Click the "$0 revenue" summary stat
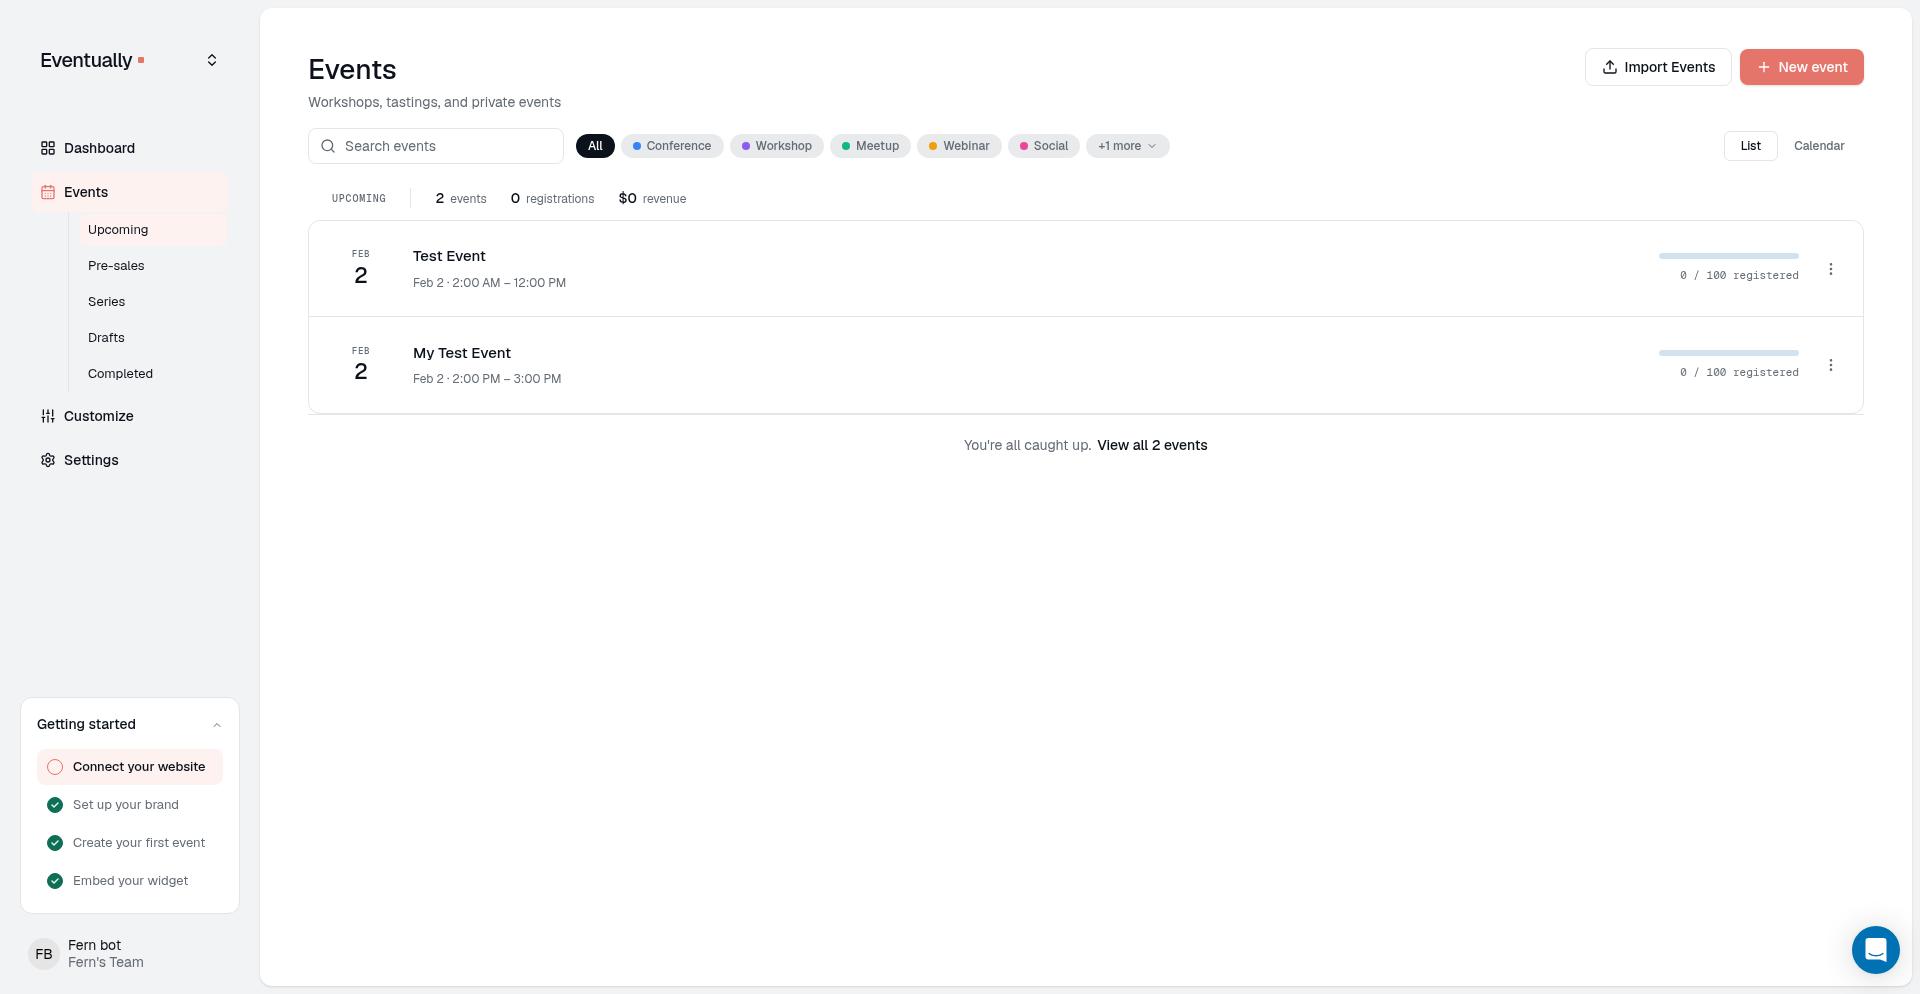 point(652,199)
